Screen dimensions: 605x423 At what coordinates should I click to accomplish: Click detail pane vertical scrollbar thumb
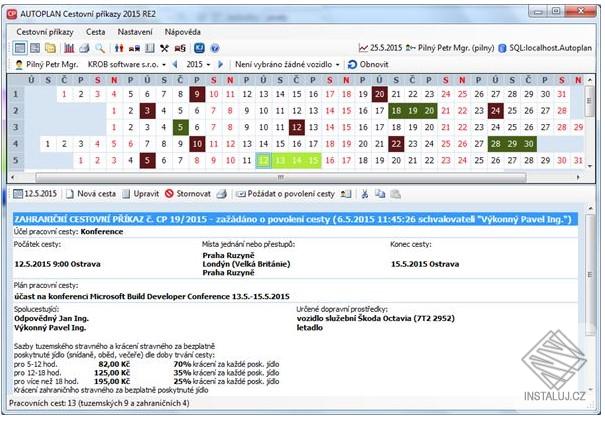point(589,274)
